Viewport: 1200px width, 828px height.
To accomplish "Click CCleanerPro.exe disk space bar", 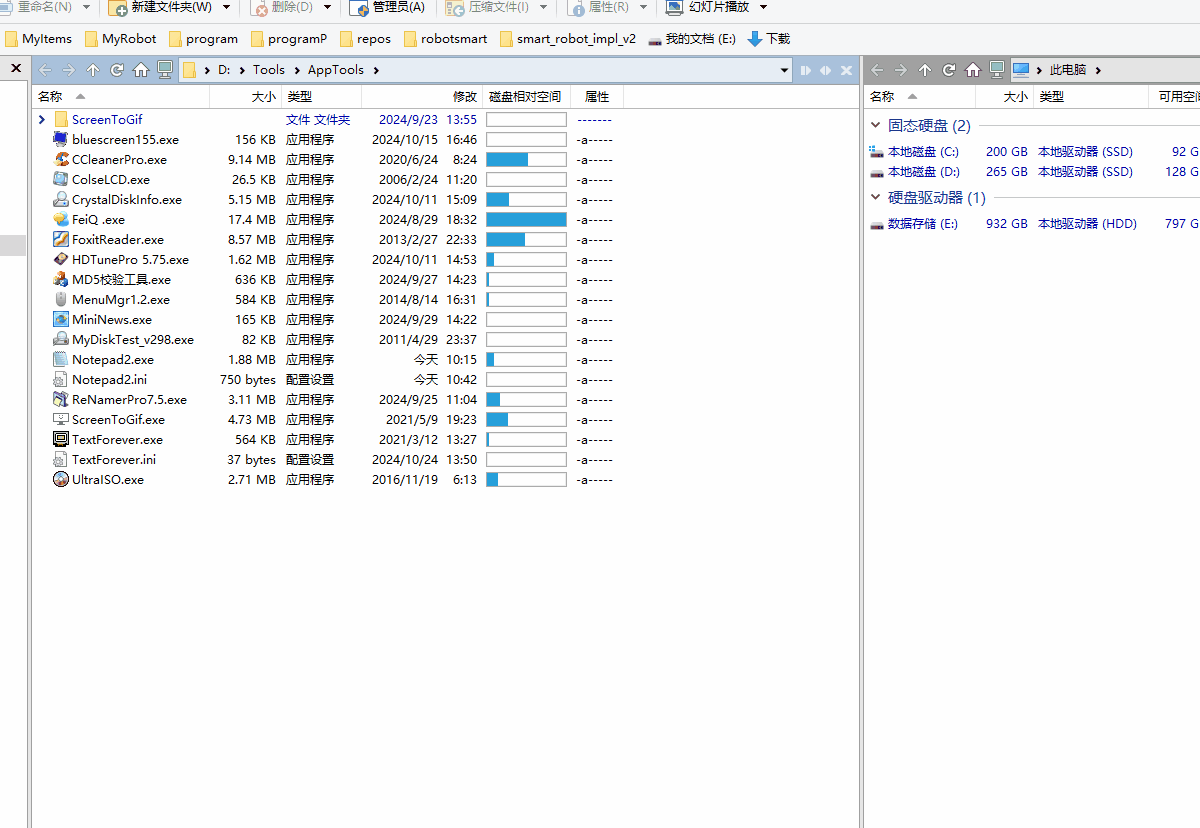I will [x=526, y=160].
